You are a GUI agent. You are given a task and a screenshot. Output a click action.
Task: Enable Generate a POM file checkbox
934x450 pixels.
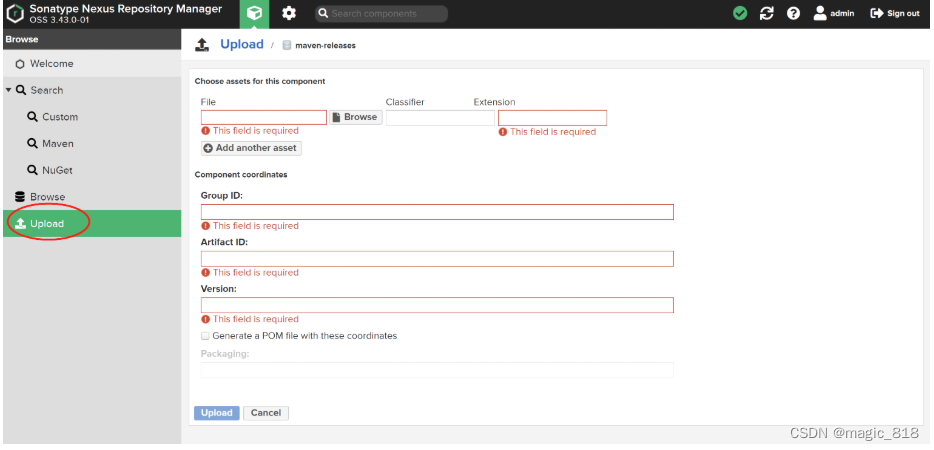click(x=206, y=336)
